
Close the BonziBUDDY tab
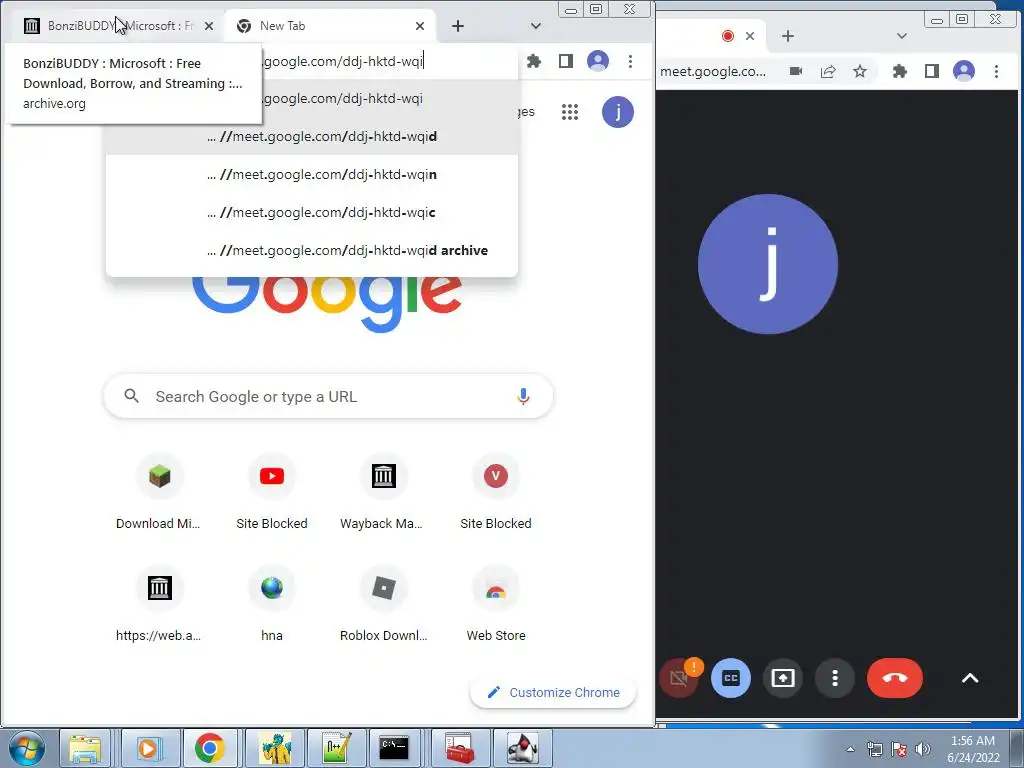(208, 26)
